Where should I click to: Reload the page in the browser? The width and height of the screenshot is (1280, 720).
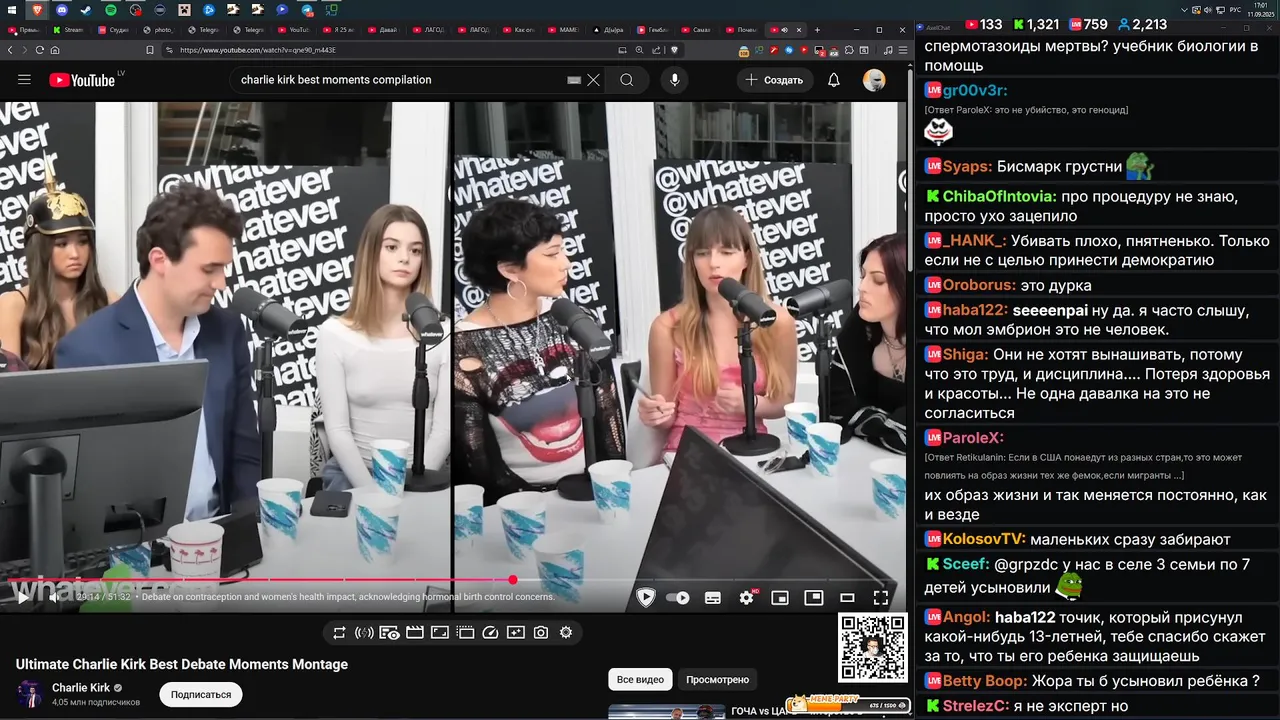click(x=39, y=50)
